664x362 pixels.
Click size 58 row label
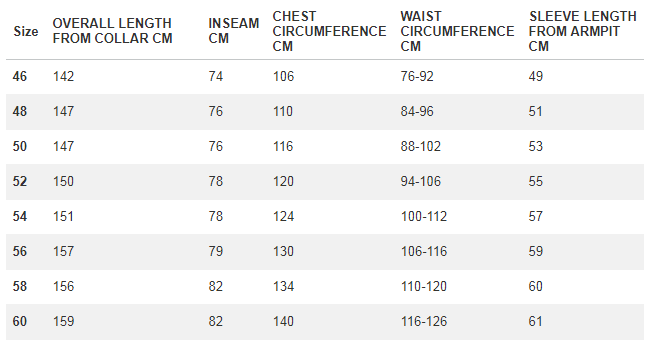coord(19,286)
